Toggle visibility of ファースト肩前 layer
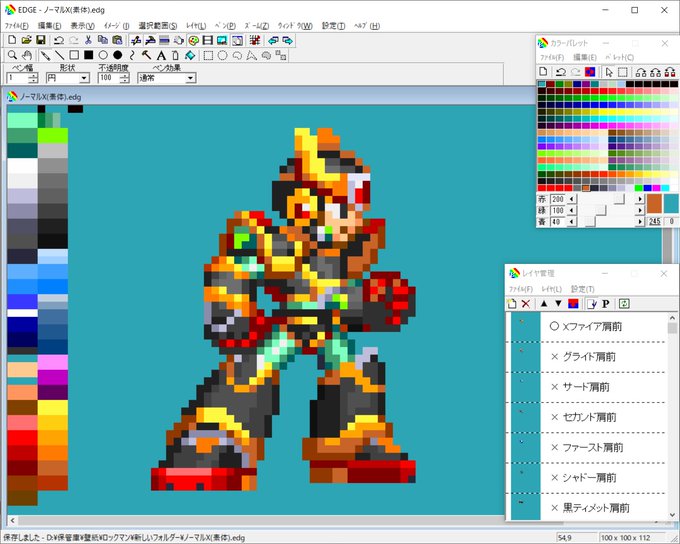This screenshot has height=544, width=680. [554, 447]
